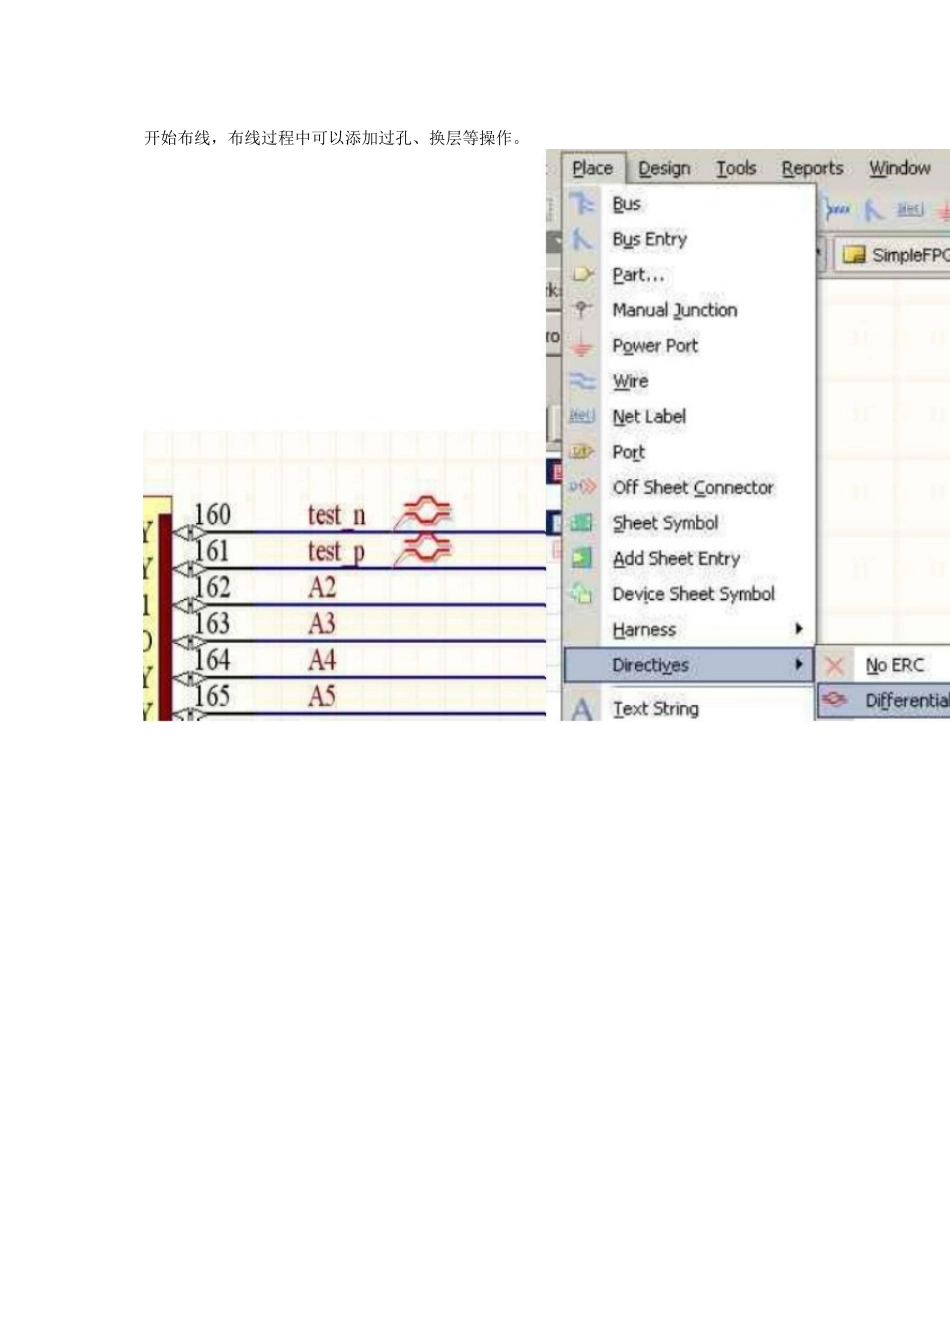Choose Off Sheet Connector entry
Image resolution: width=950 pixels, height=1344 pixels.
pos(690,488)
